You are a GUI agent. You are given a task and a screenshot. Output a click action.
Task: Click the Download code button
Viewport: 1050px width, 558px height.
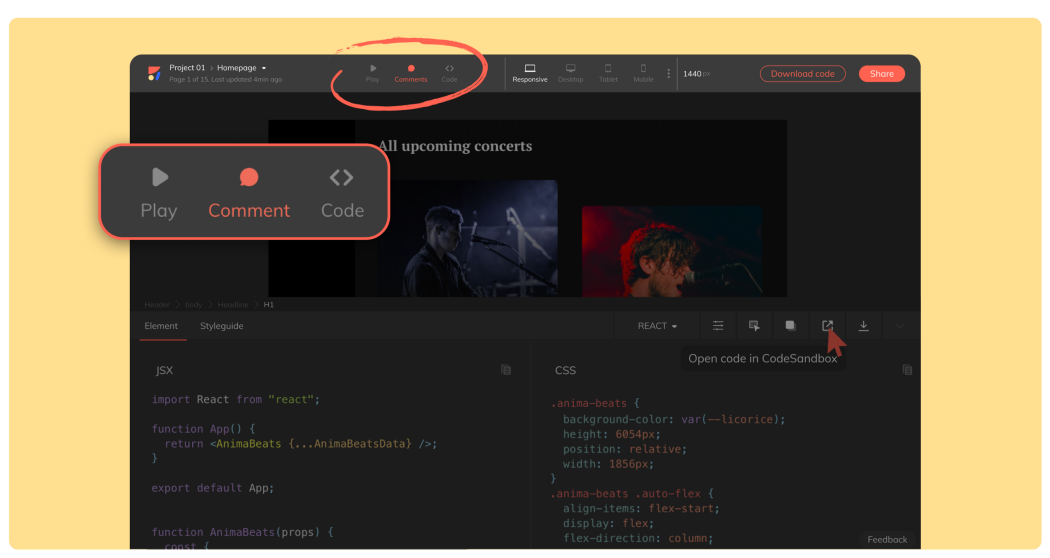coord(802,74)
